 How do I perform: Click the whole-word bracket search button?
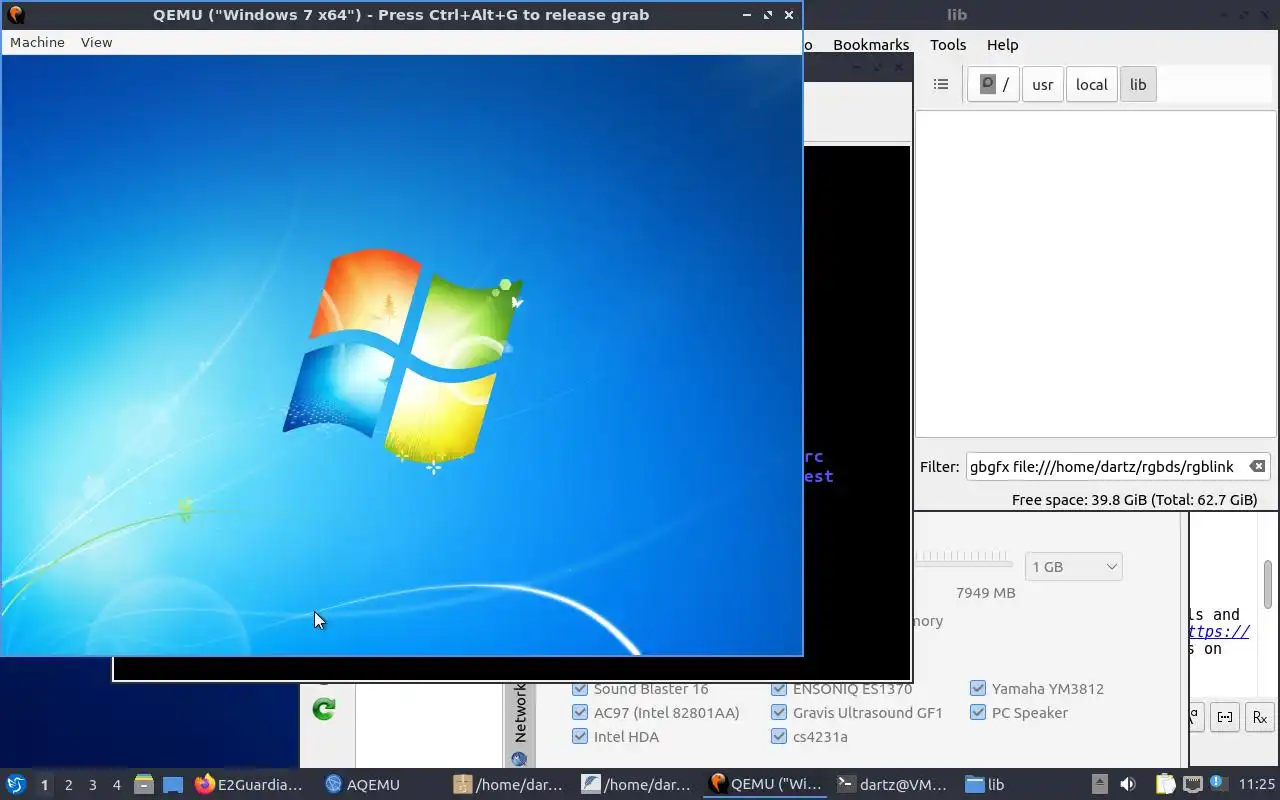[x=1225, y=717]
